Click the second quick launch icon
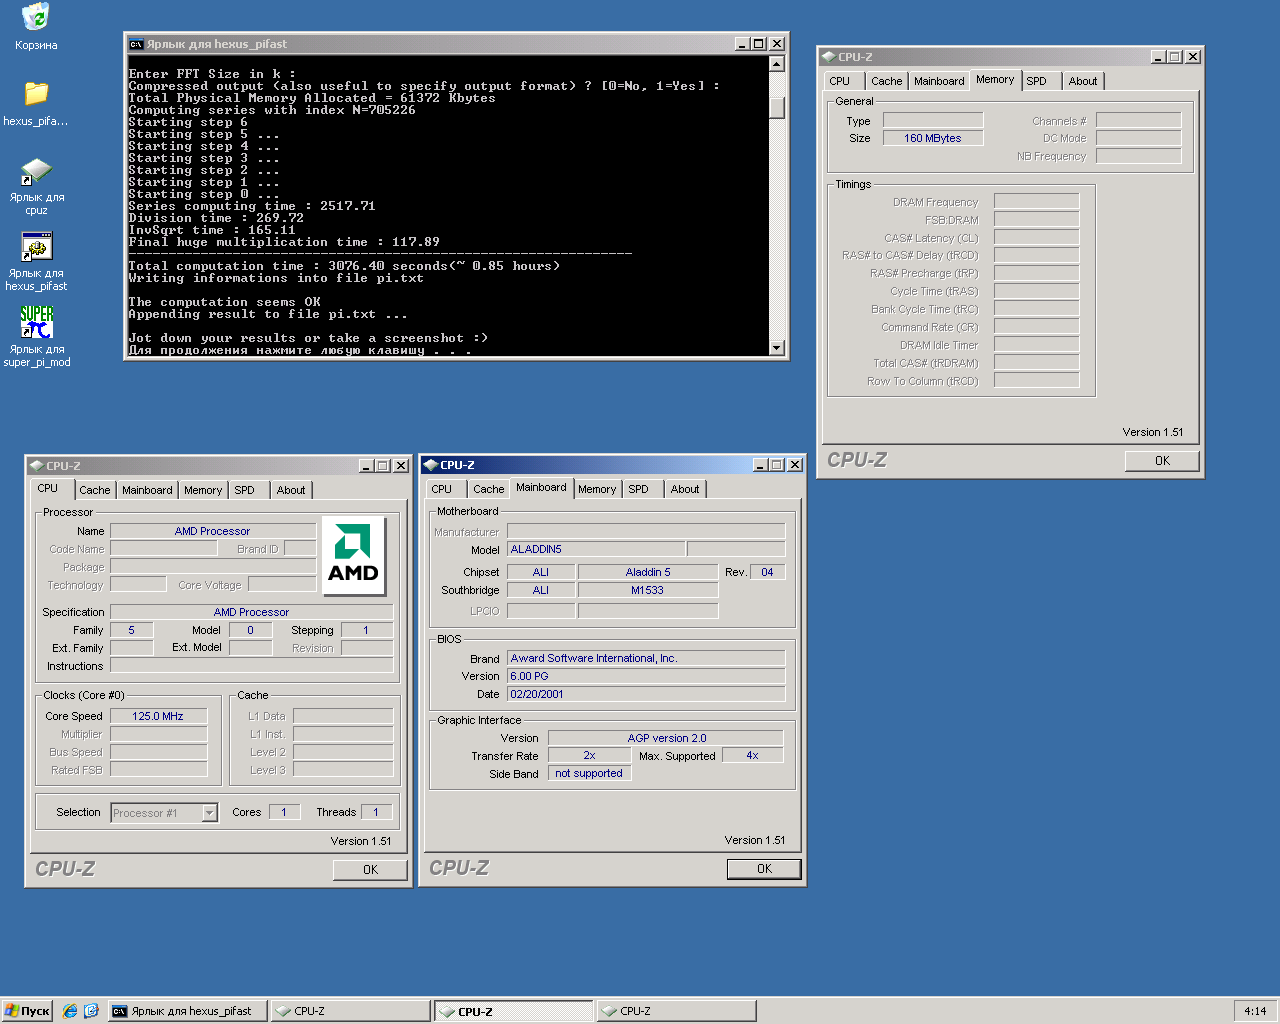 (x=91, y=1011)
